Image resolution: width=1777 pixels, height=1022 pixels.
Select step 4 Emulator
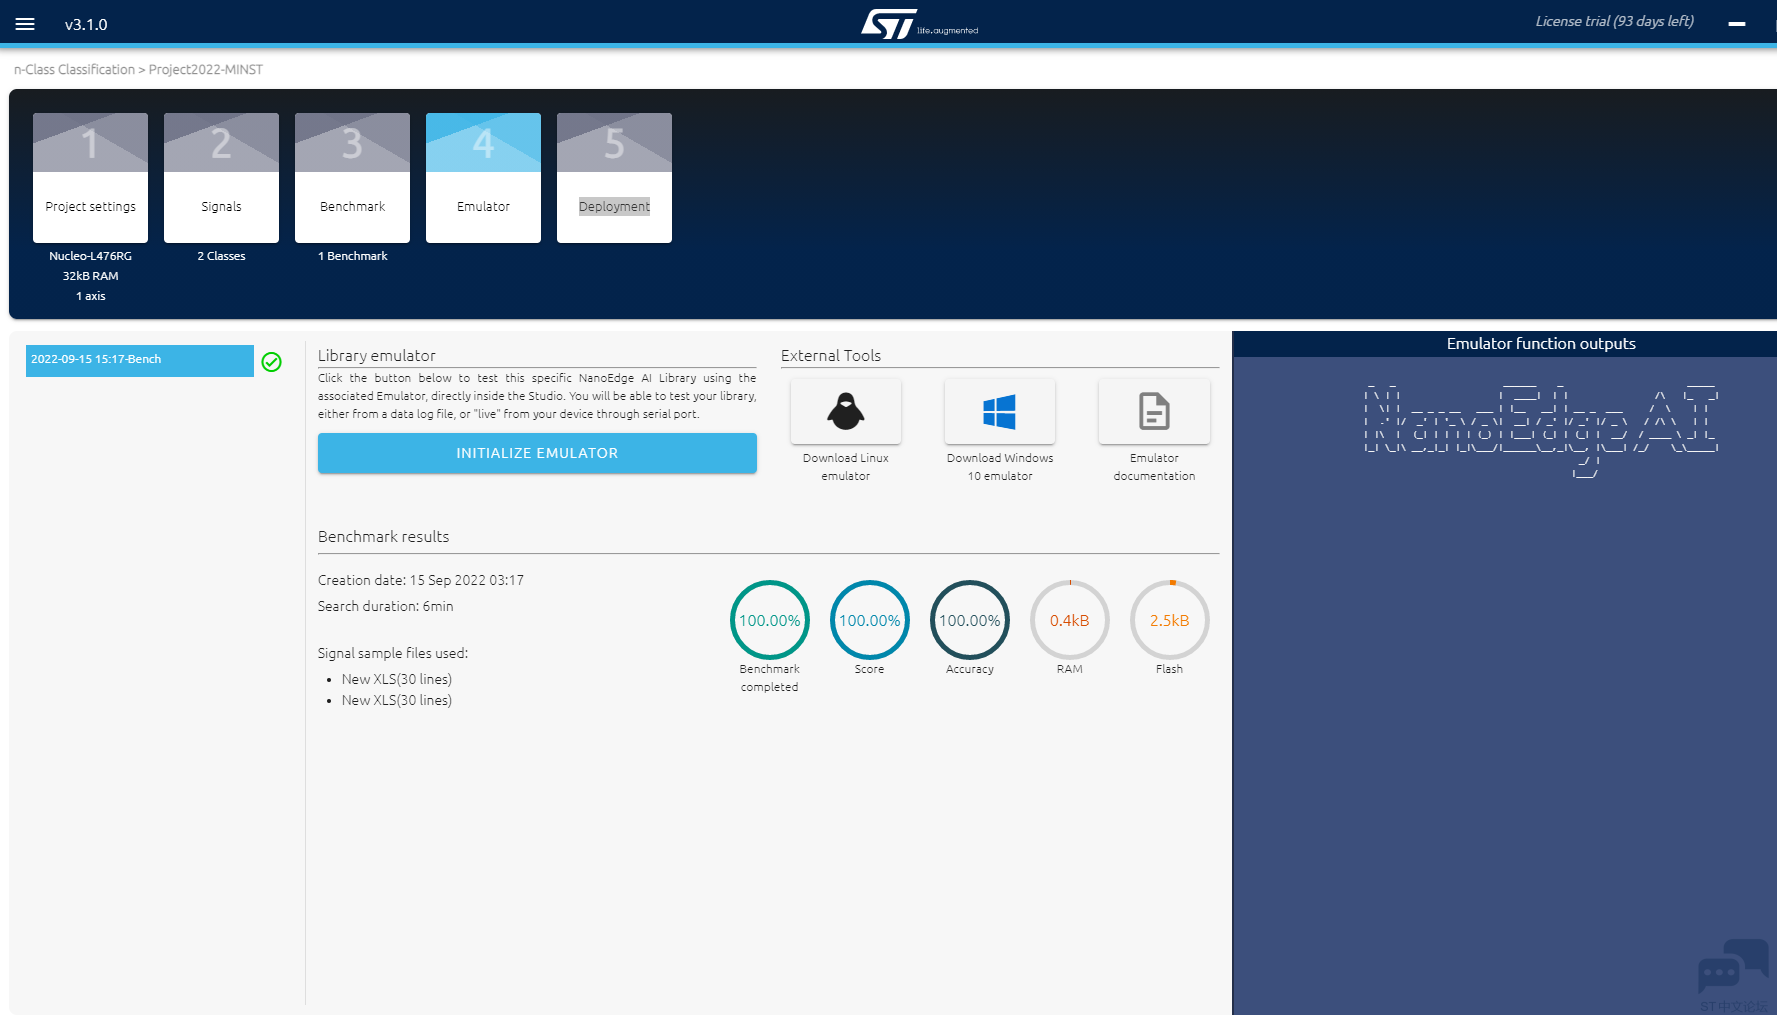click(483, 178)
